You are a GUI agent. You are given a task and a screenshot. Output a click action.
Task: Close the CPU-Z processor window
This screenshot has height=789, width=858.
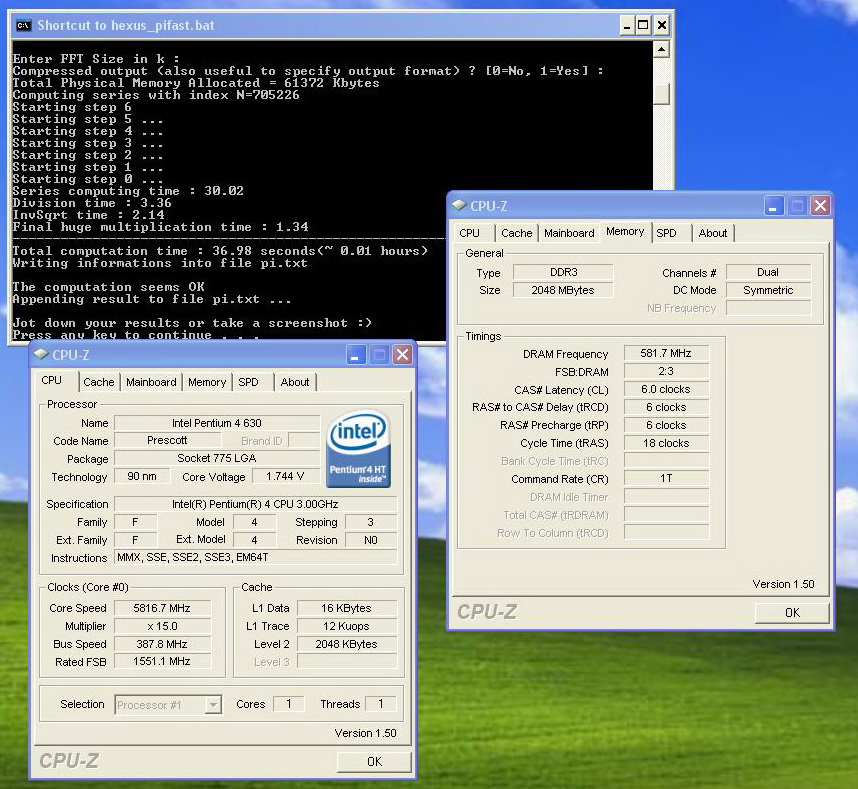[403, 355]
